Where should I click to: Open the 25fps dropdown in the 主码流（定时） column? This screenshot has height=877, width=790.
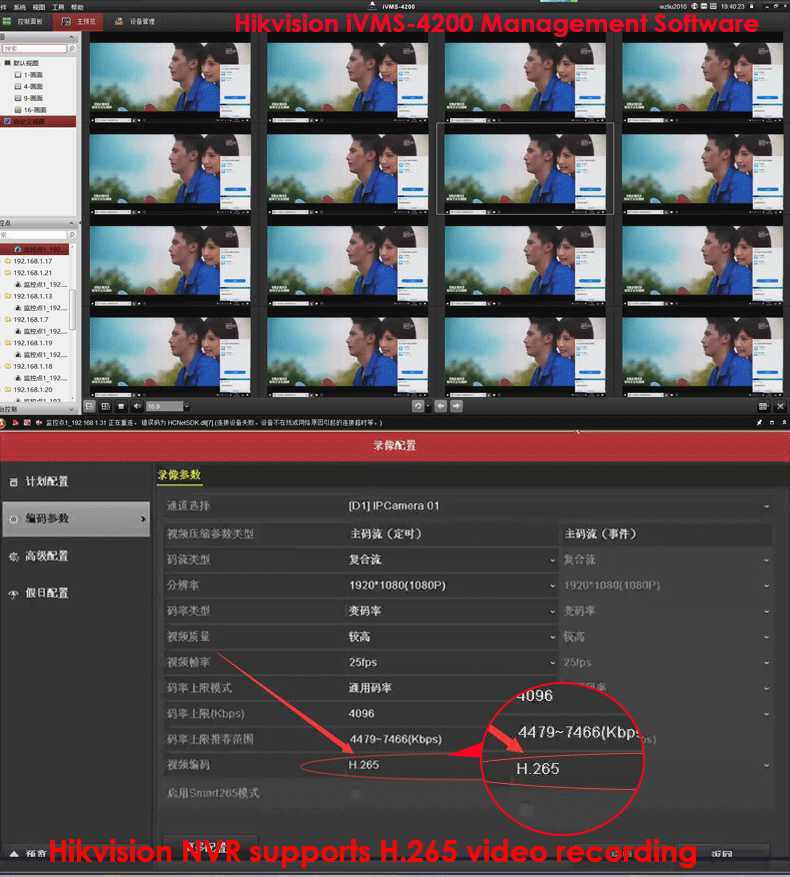(452, 662)
